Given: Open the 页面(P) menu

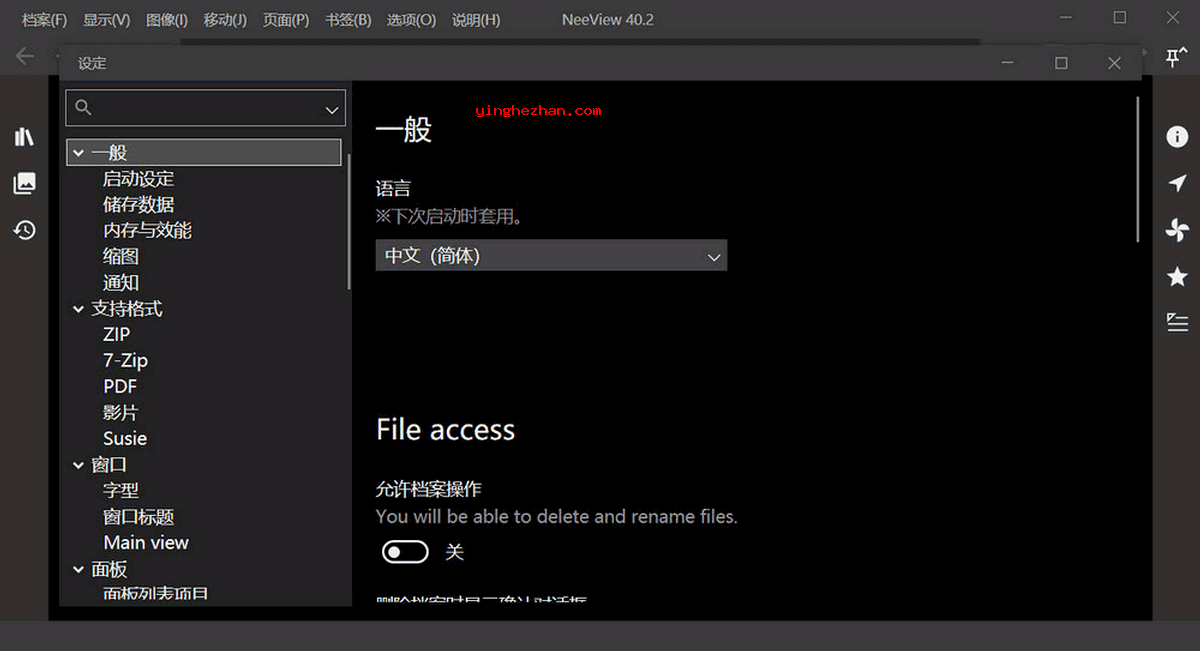Looking at the screenshot, I should 286,20.
